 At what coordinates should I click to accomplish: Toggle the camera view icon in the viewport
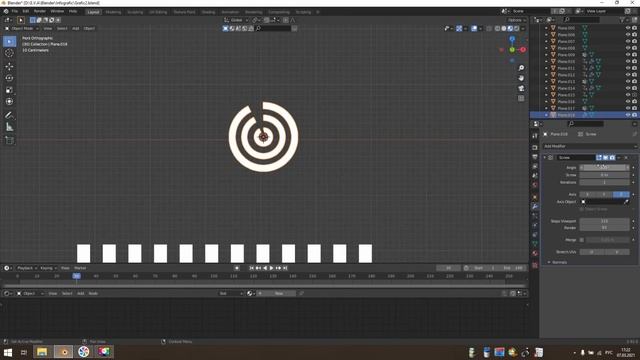point(521,88)
